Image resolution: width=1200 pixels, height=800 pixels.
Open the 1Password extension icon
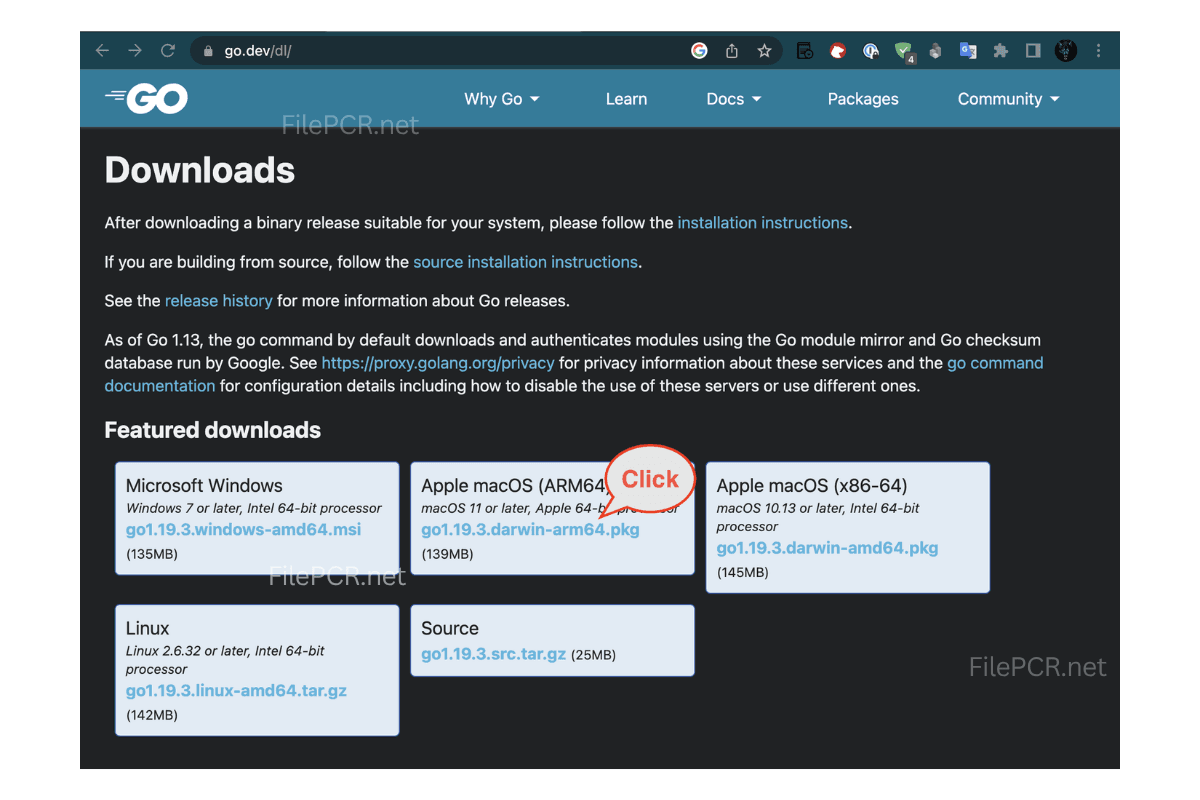coord(871,51)
